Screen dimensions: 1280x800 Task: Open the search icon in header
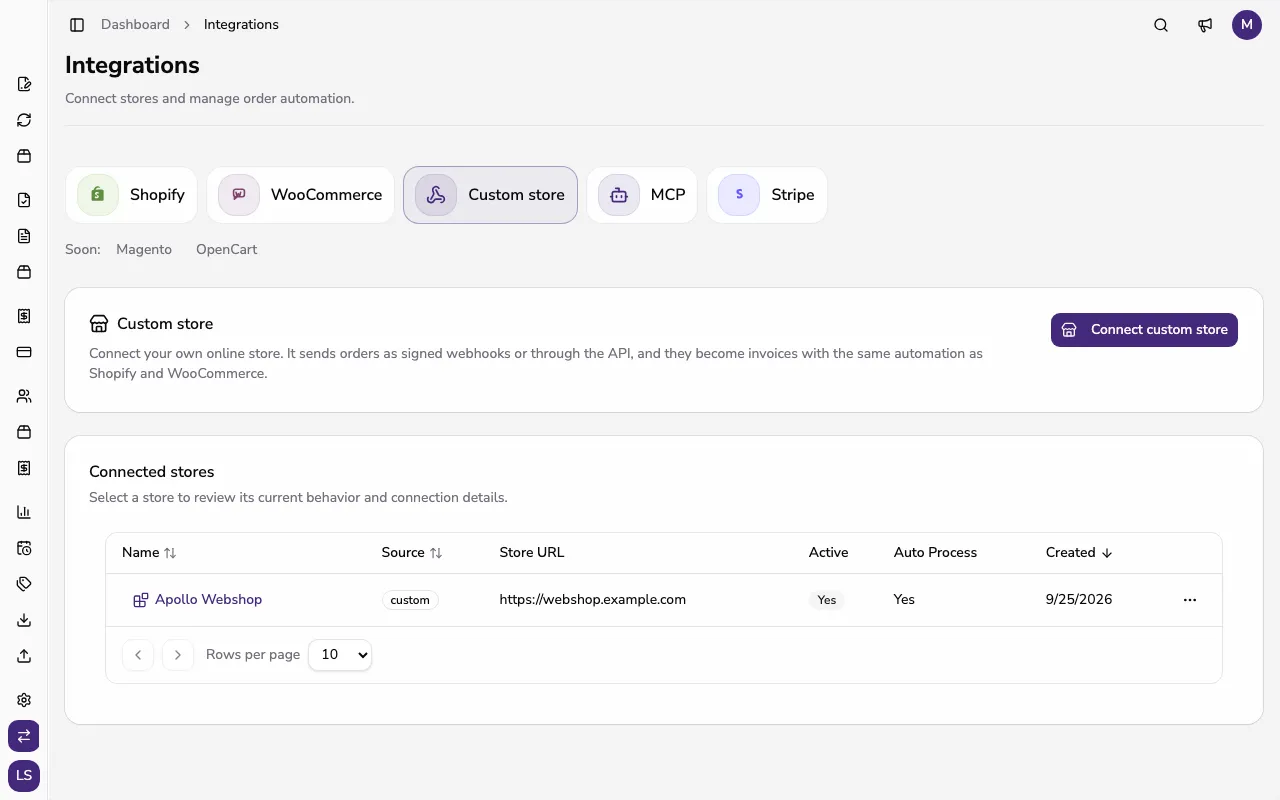[1161, 25]
